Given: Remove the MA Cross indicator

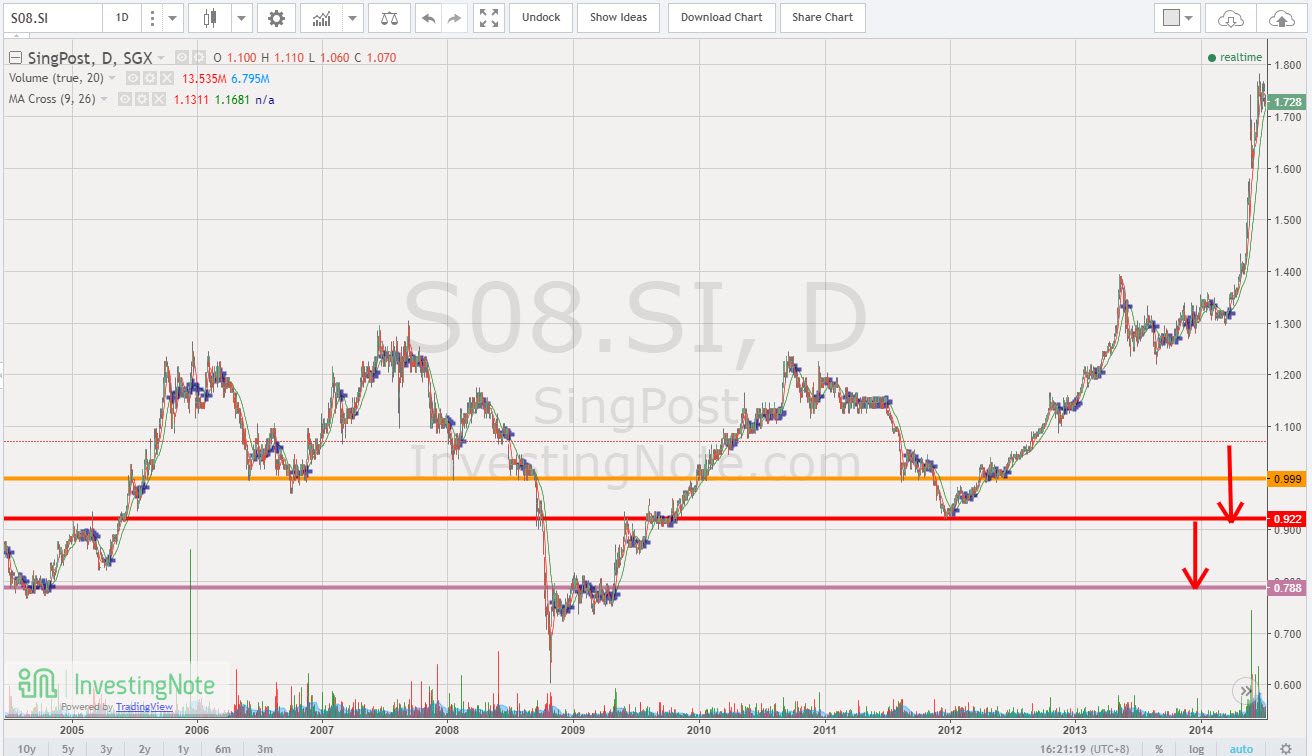Looking at the screenshot, I should click(x=158, y=98).
